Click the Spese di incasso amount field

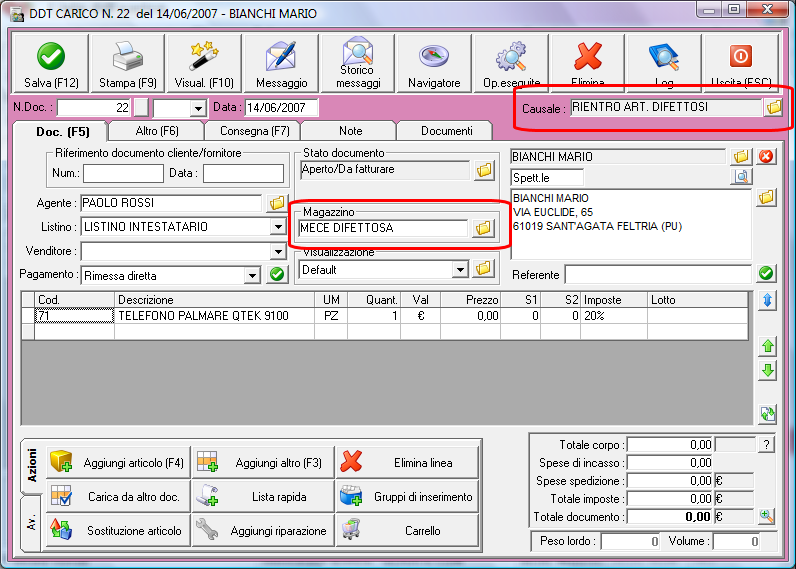click(x=670, y=463)
